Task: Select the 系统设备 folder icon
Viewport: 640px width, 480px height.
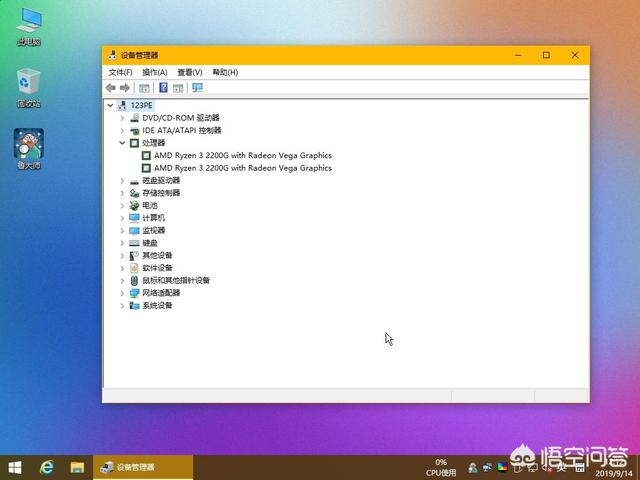Action: click(x=134, y=305)
